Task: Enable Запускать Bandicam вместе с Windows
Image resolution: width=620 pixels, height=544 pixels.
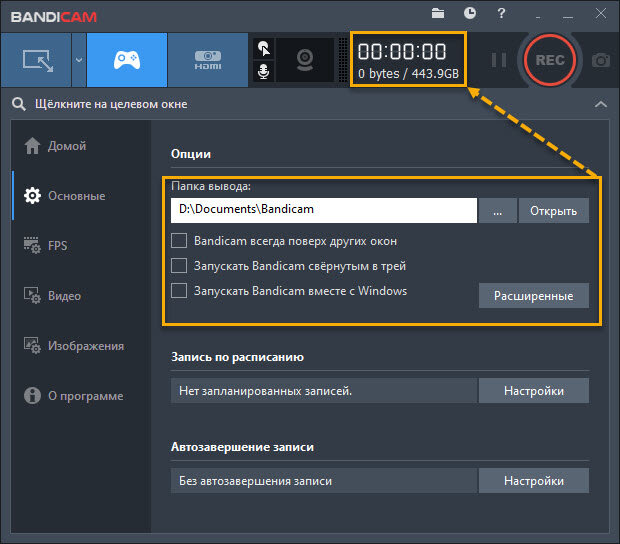Action: coord(179,291)
